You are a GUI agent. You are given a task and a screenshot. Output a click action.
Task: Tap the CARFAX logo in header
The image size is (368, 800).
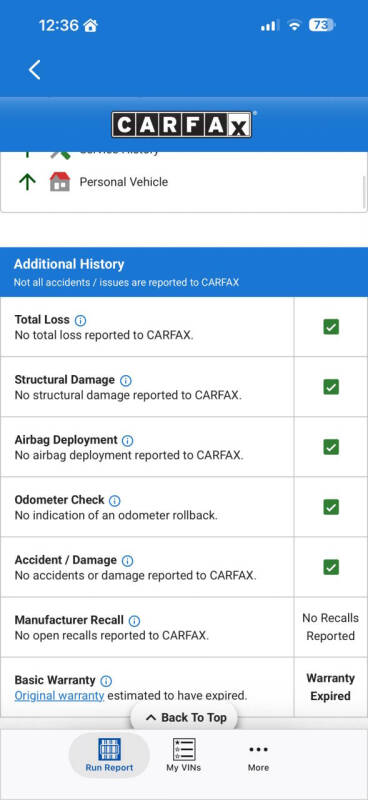[182, 124]
